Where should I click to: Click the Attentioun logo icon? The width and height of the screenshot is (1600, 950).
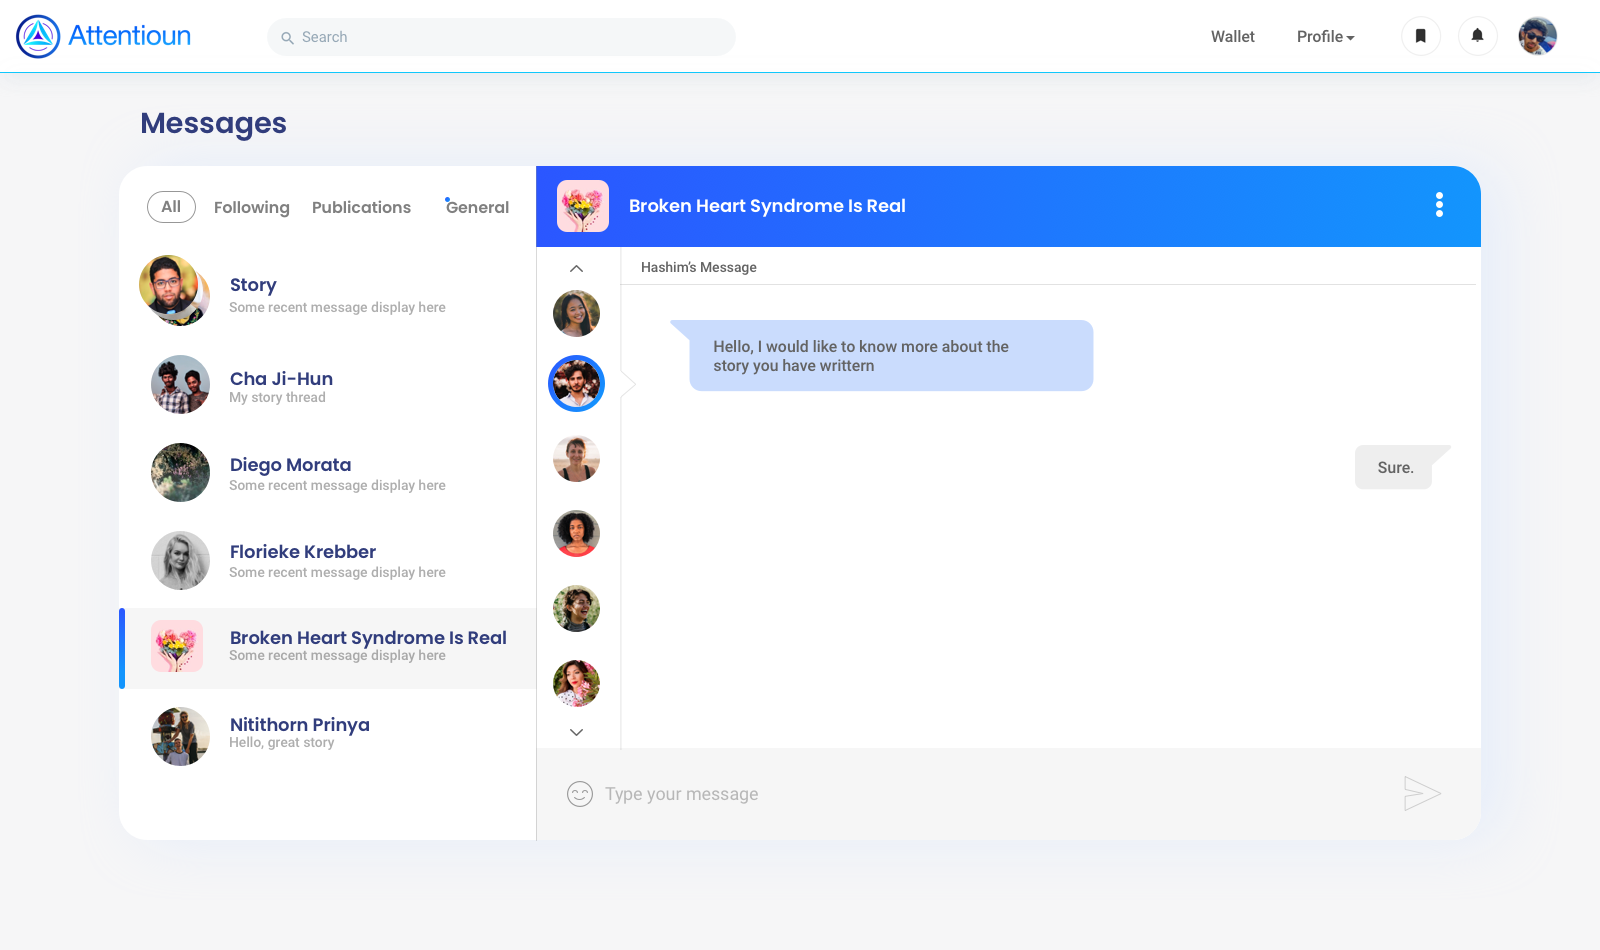pos(38,37)
